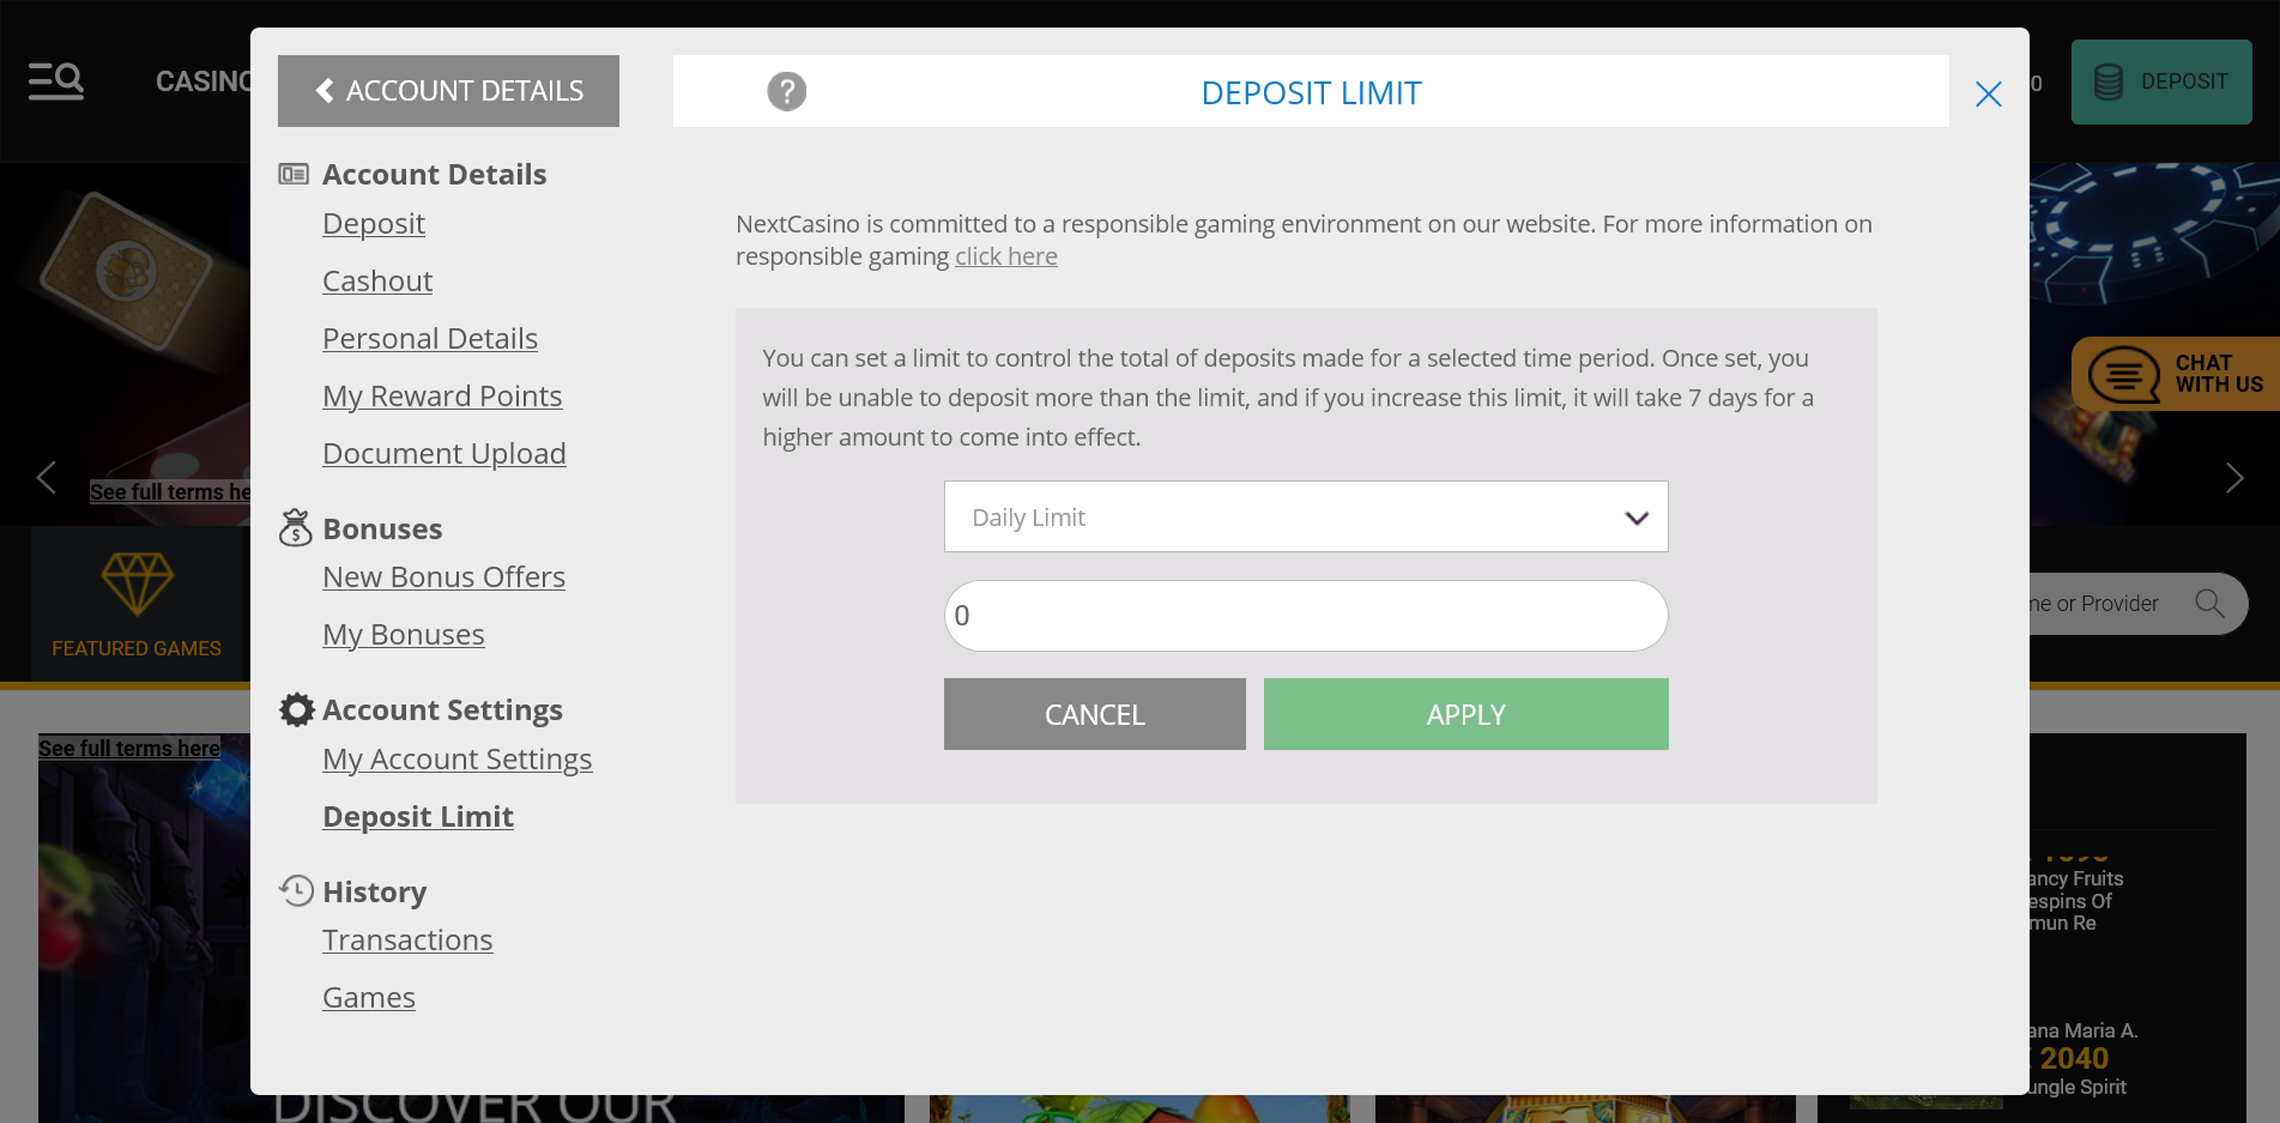Screen dimensions: 2280x1123
Task: Click FEATURED GAMES tab label
Action: [137, 648]
